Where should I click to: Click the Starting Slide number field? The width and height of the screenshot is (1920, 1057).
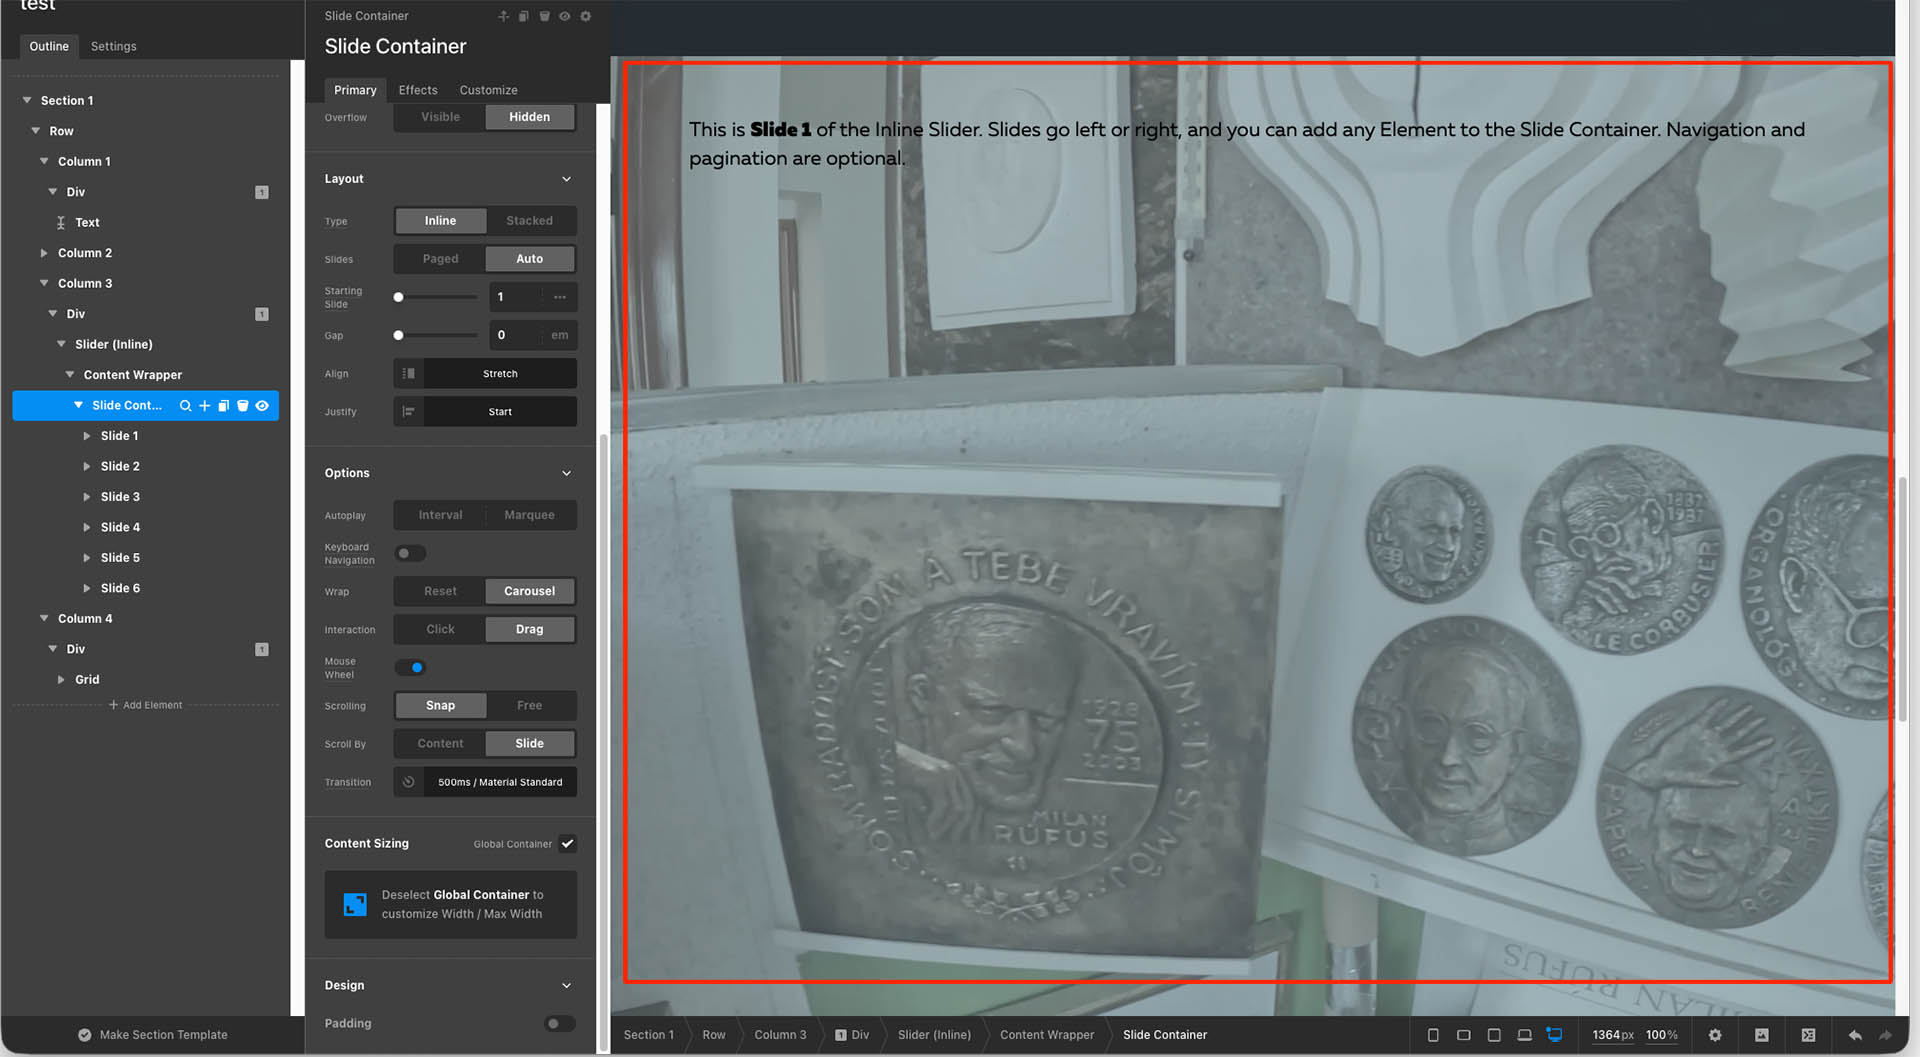[517, 297]
